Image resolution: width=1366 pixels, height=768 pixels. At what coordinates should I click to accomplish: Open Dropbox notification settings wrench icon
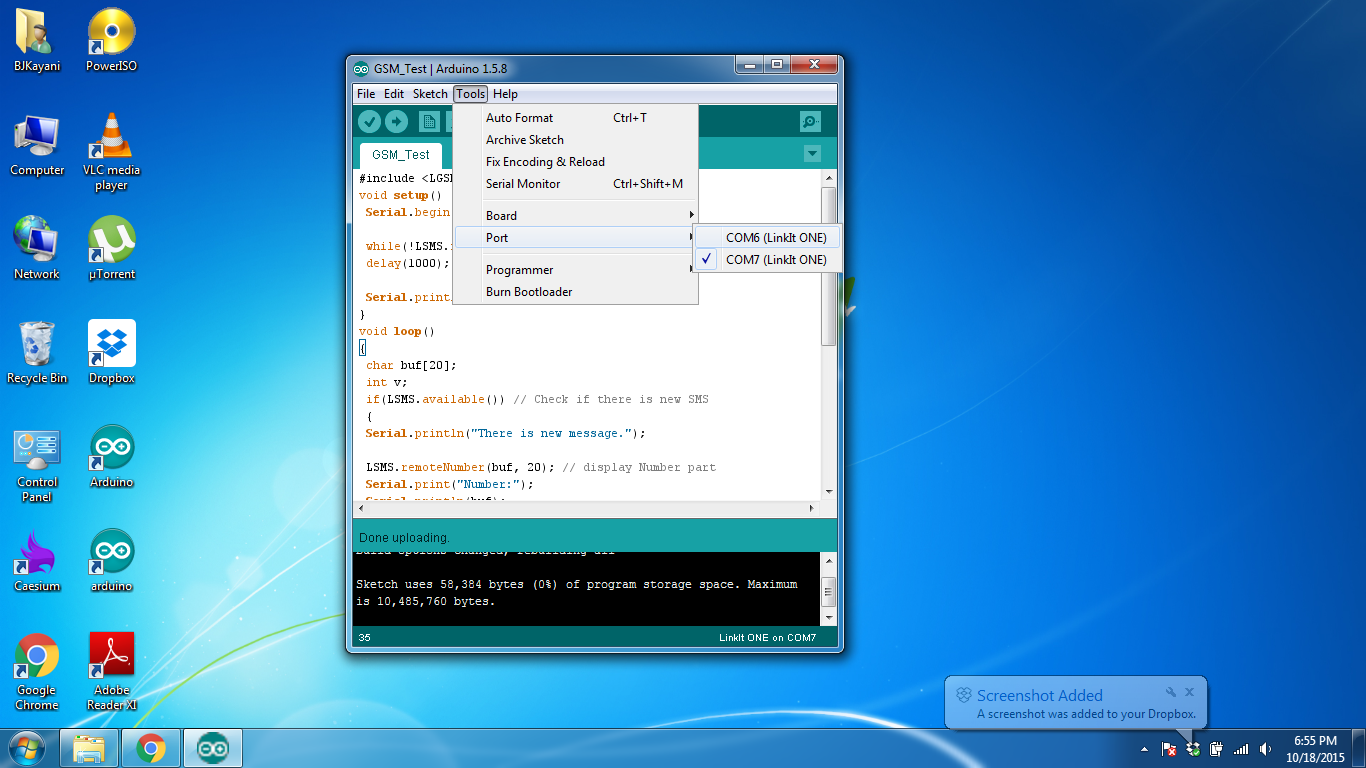point(1171,692)
